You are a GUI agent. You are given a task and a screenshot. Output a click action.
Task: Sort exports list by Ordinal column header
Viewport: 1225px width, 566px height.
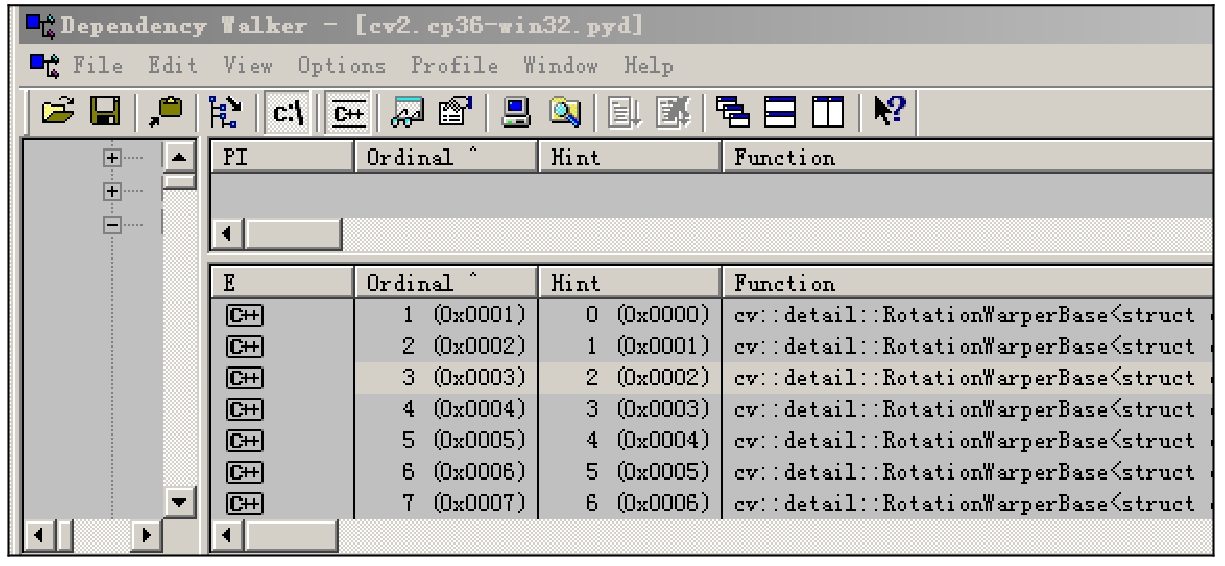click(445, 284)
